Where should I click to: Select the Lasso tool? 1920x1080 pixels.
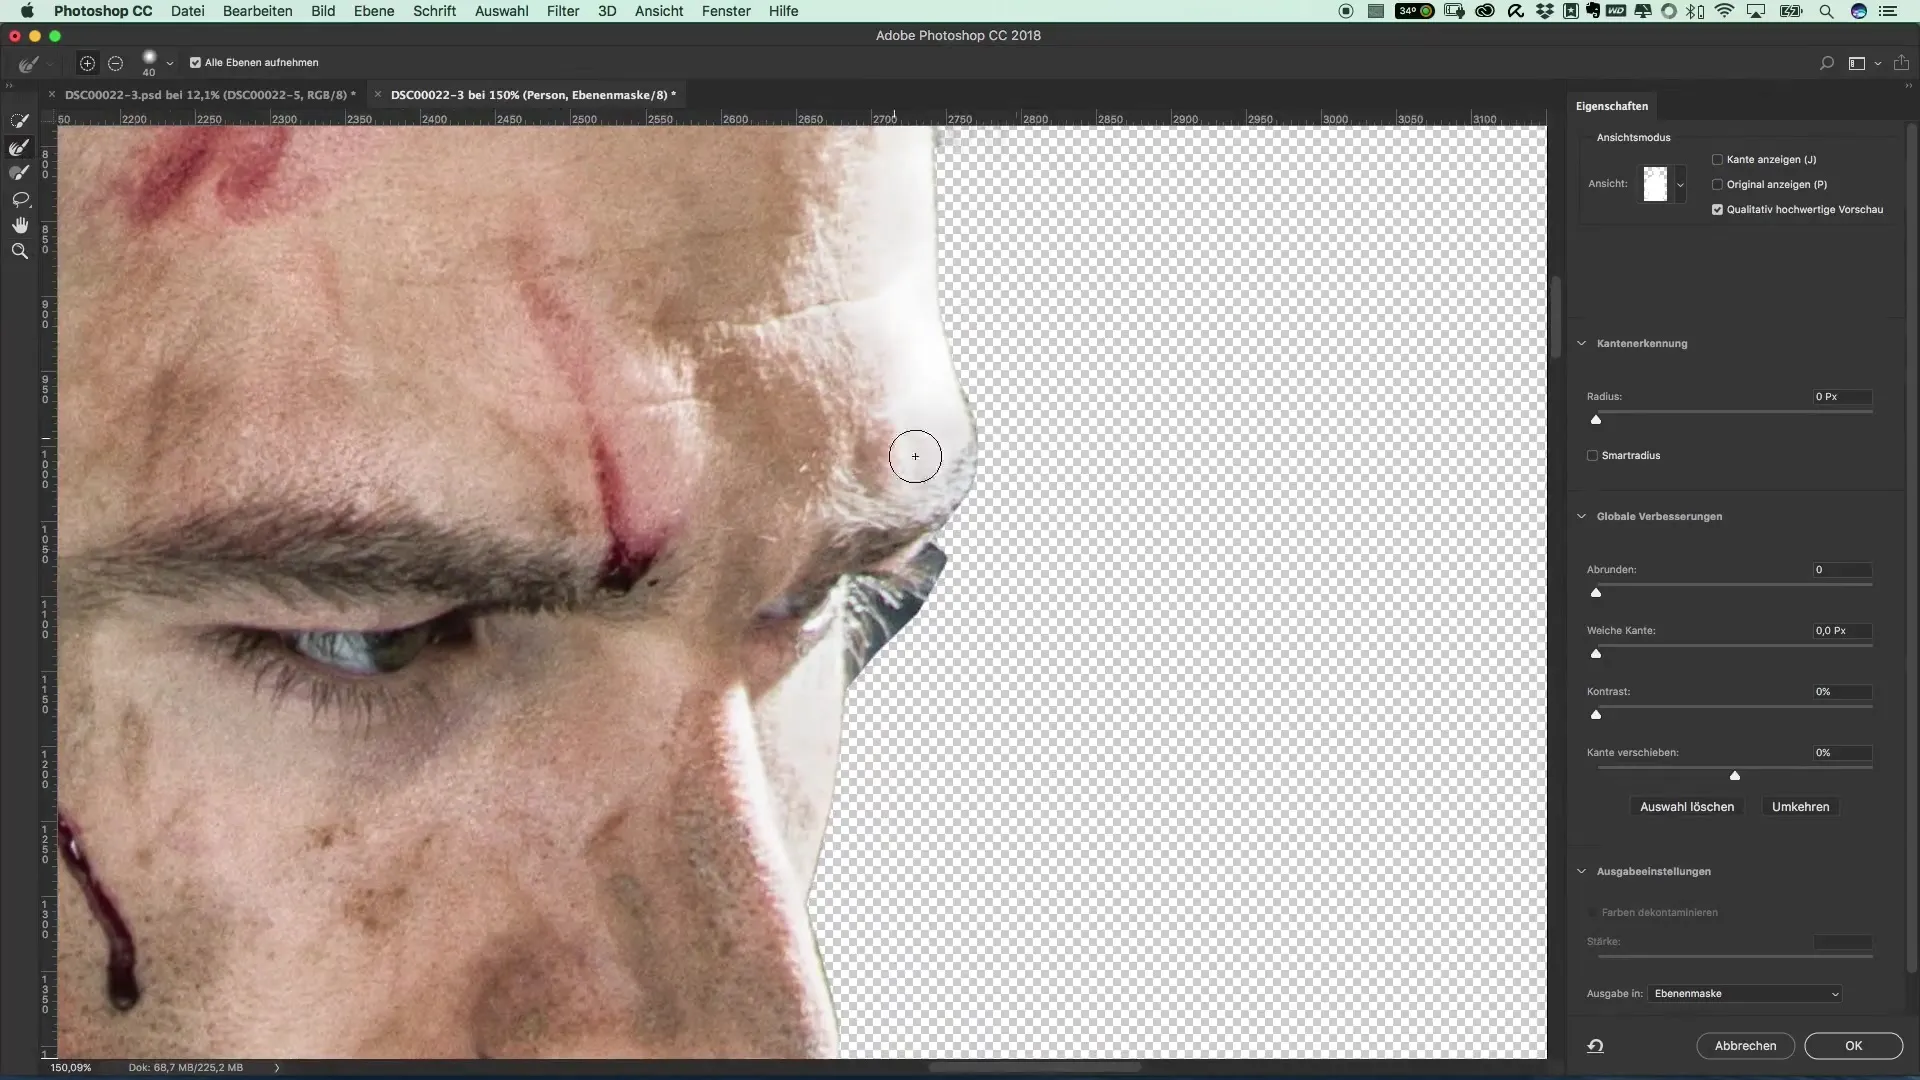[x=19, y=199]
